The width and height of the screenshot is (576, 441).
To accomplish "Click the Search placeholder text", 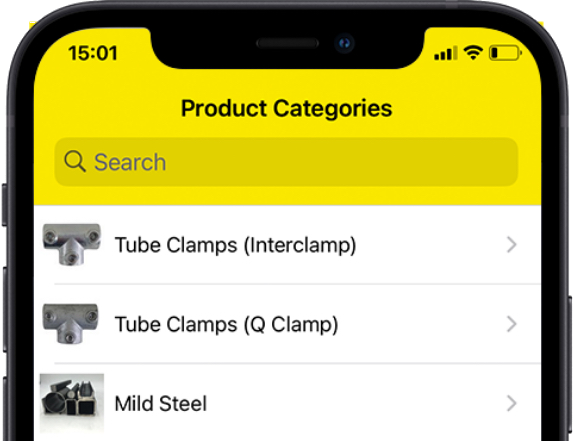I will 130,162.
